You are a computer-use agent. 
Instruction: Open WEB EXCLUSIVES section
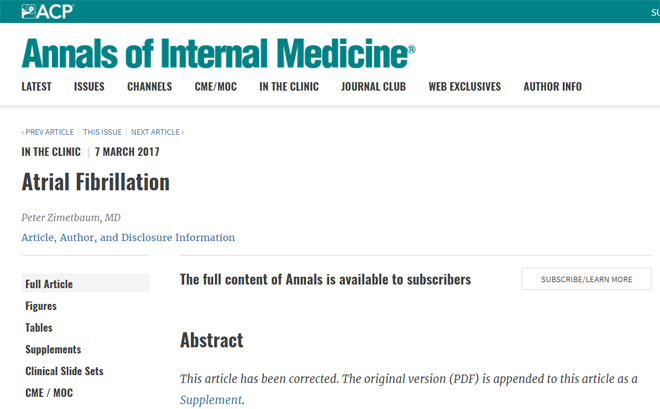(x=465, y=87)
